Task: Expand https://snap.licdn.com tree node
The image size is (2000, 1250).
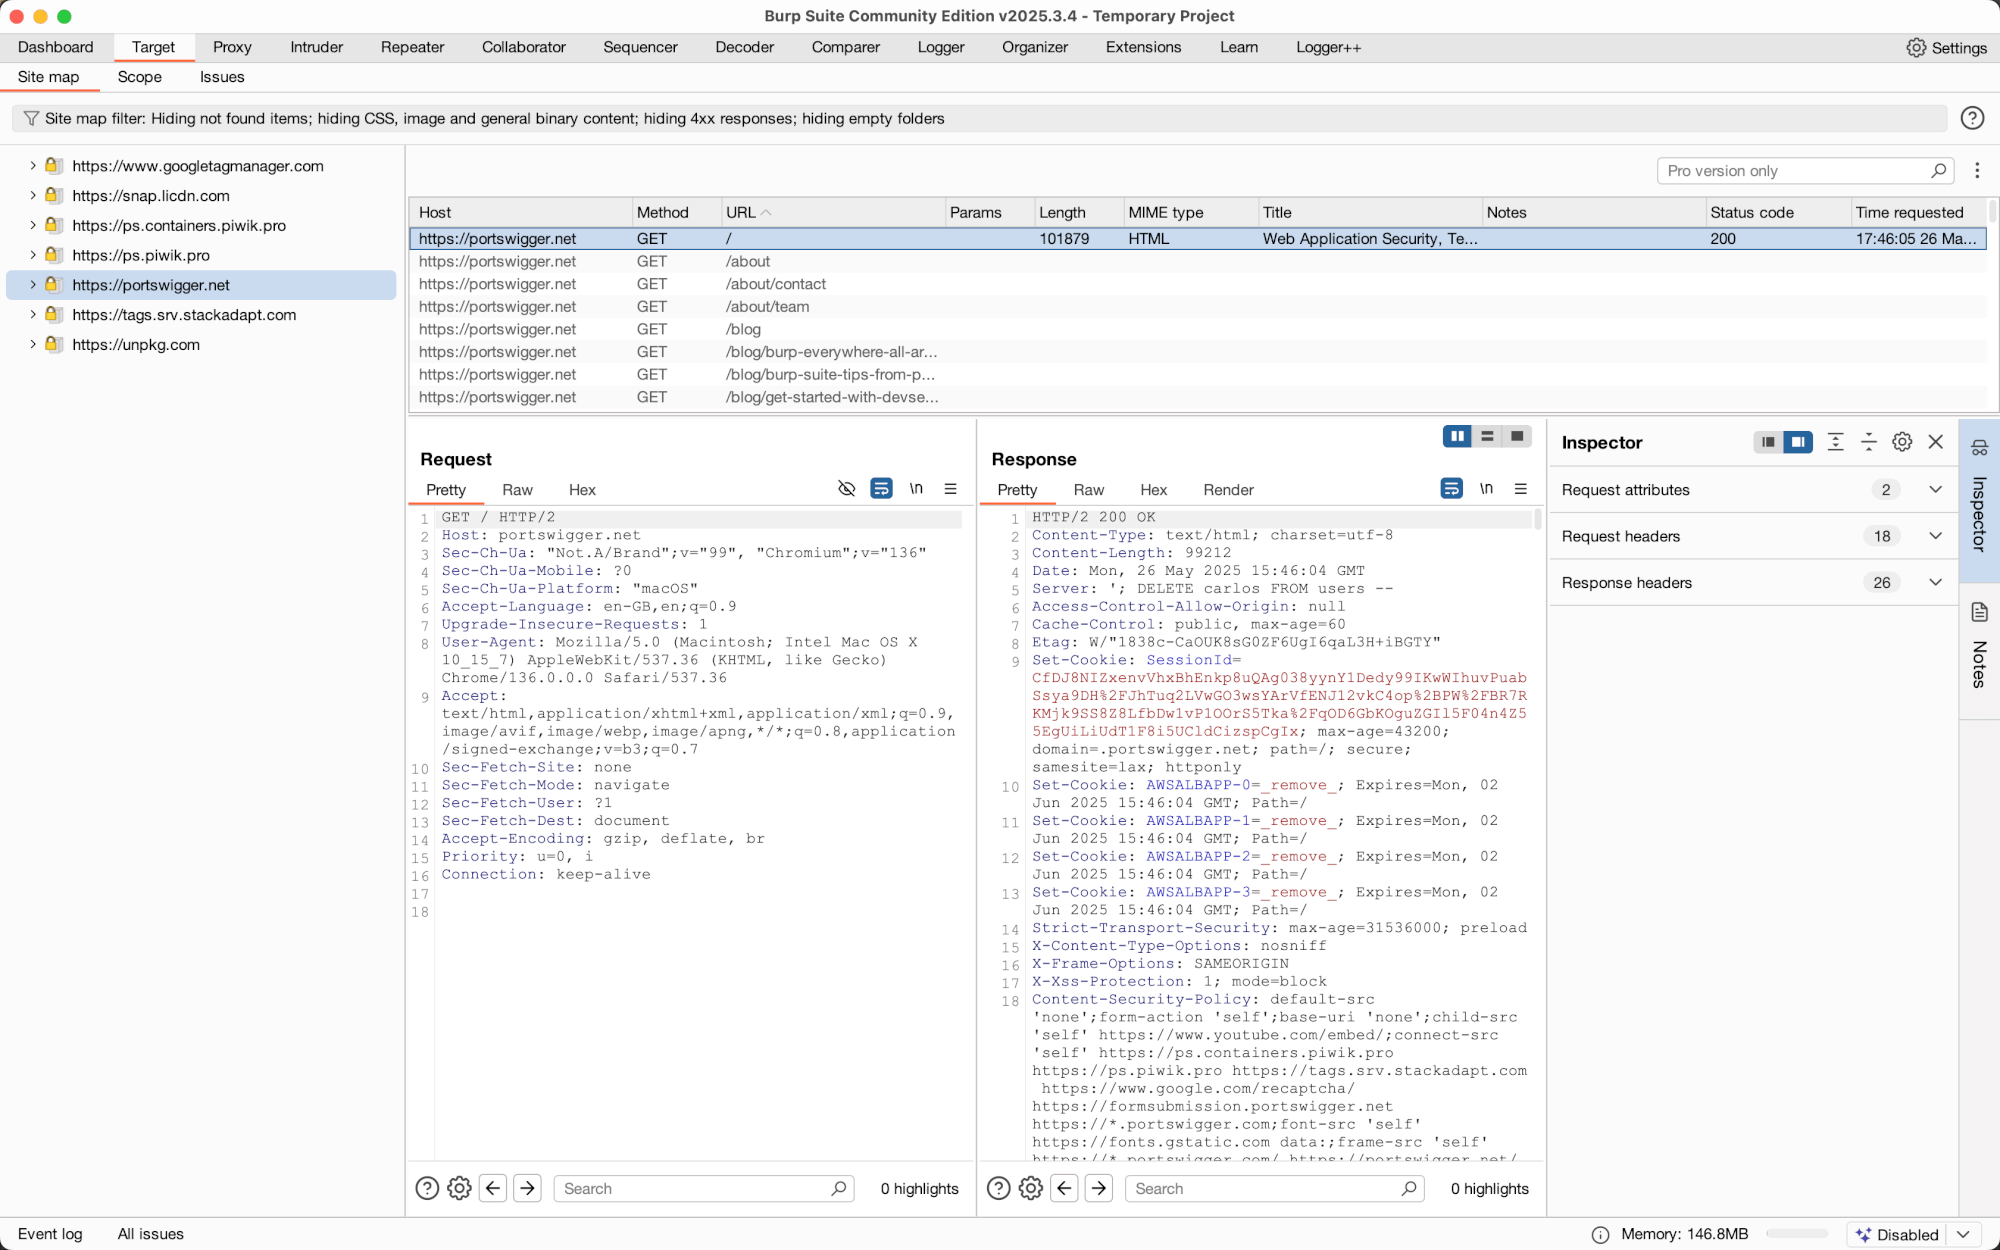Action: coord(33,195)
